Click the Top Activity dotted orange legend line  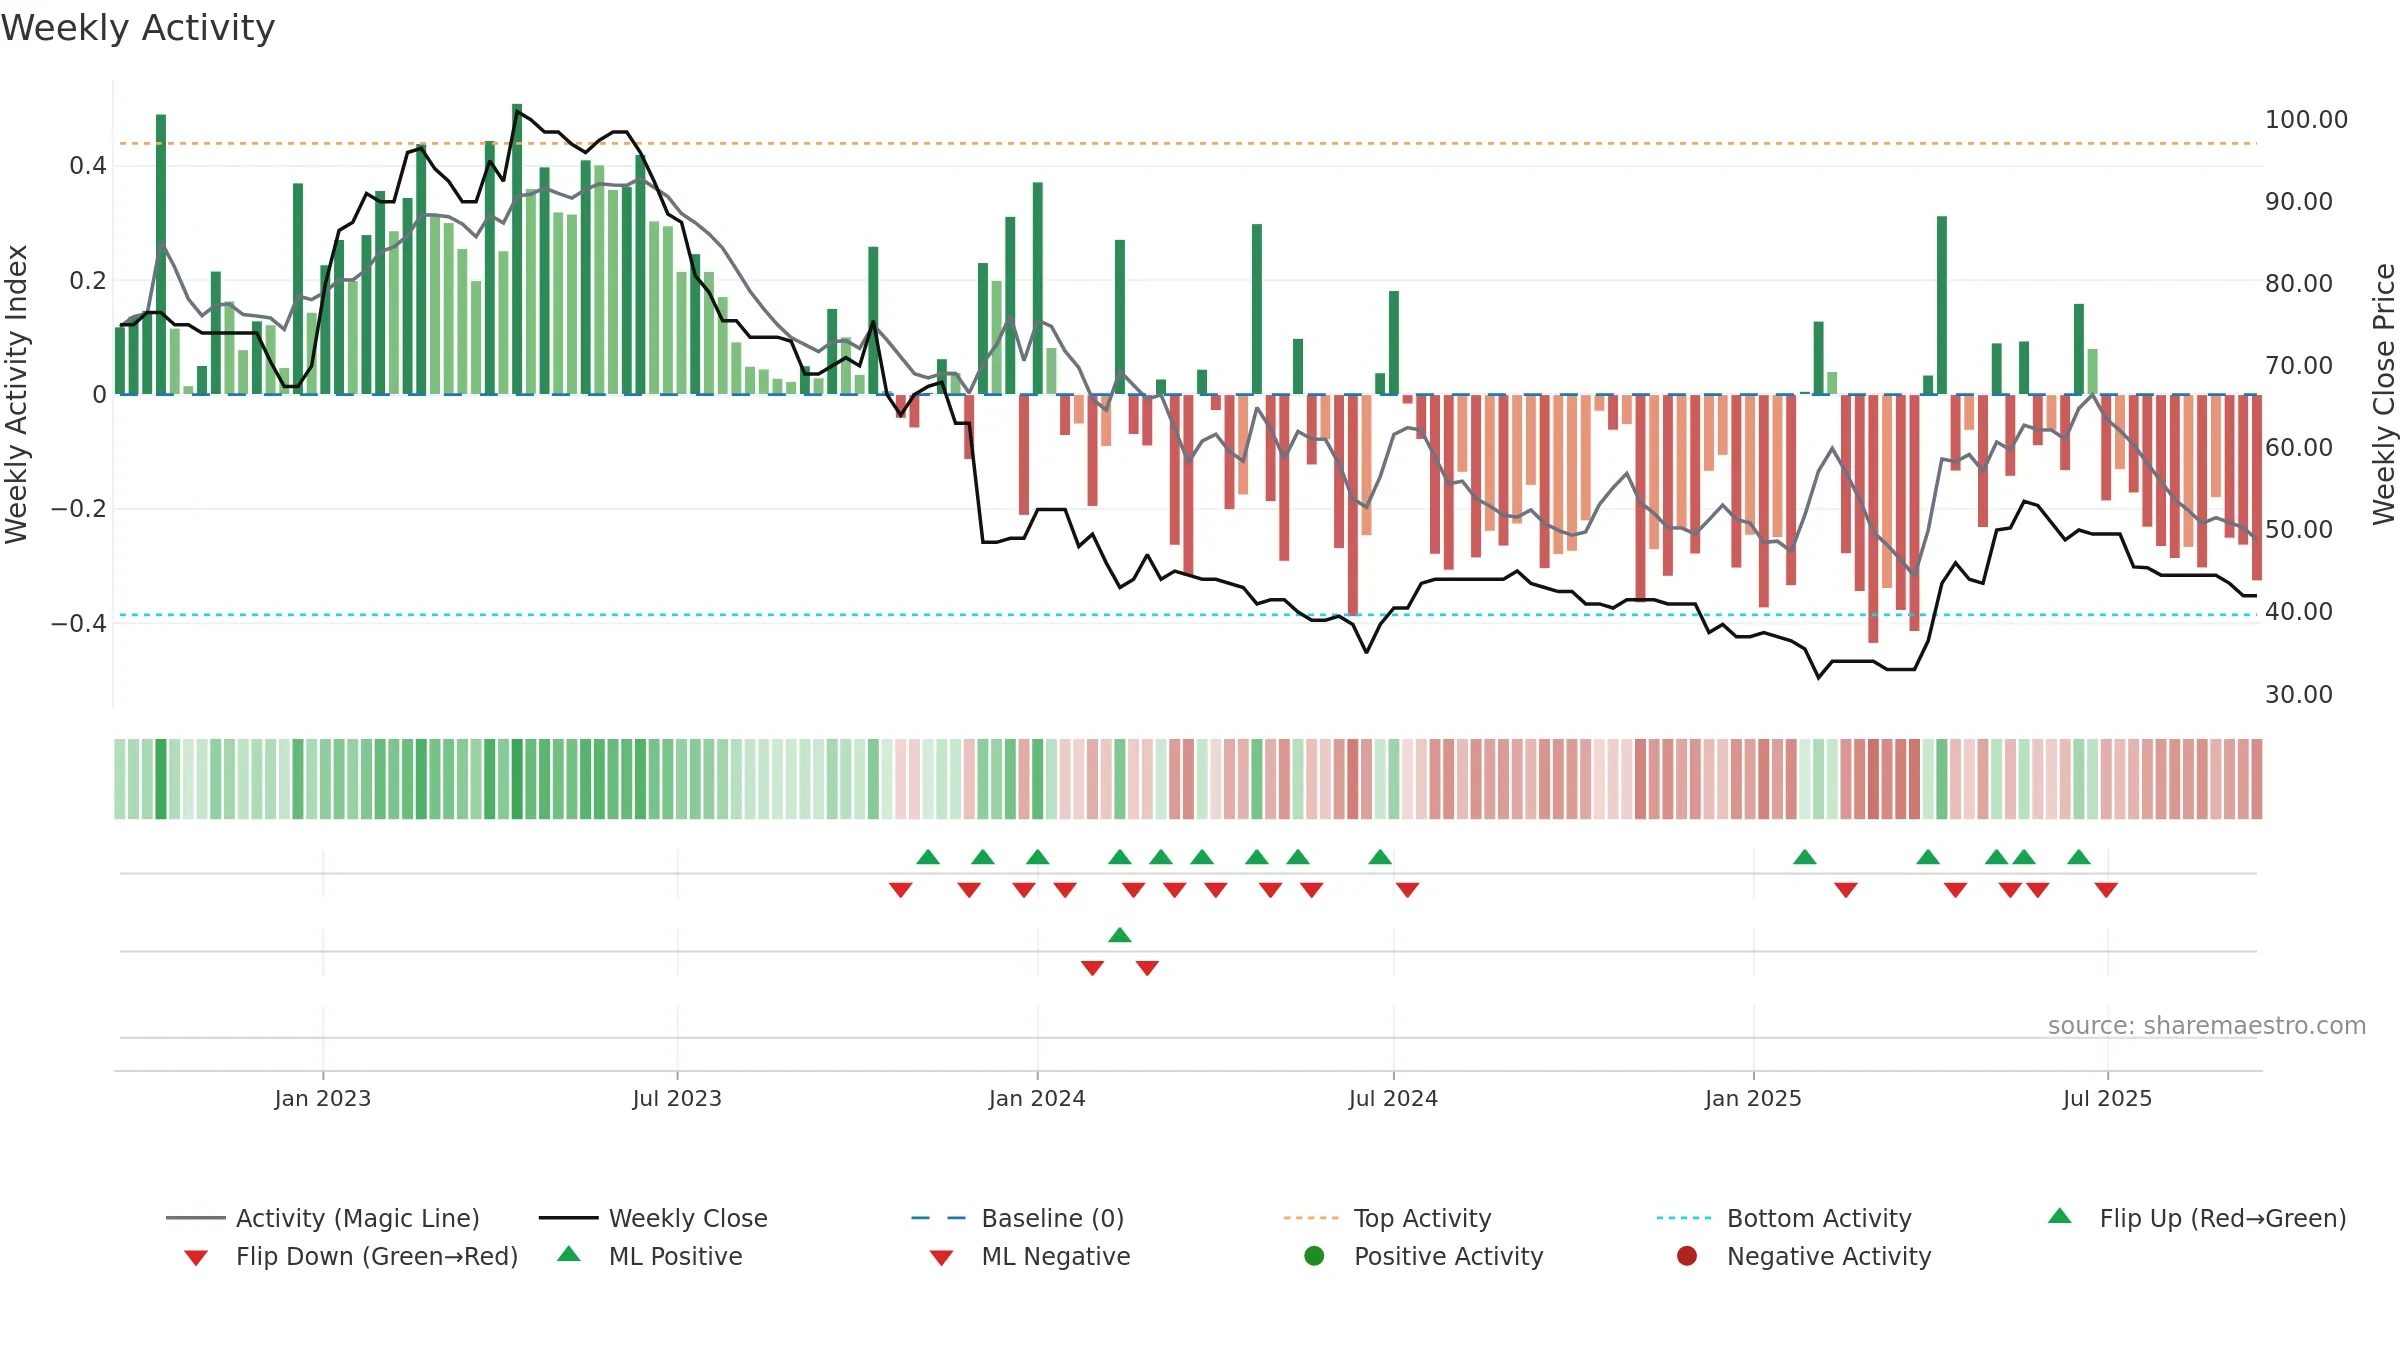1311,1218
